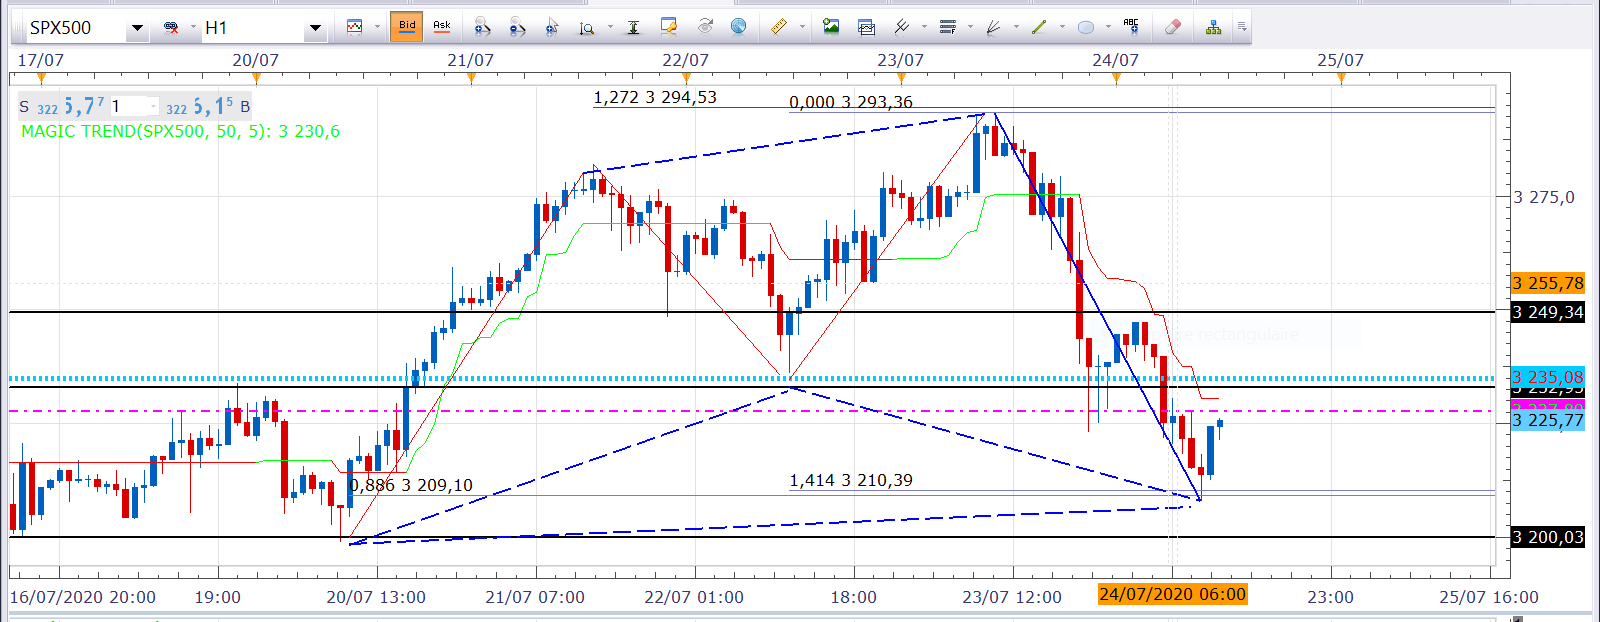Click the 3 200,03 price level label
The height and width of the screenshot is (622, 1600).
(x=1548, y=537)
